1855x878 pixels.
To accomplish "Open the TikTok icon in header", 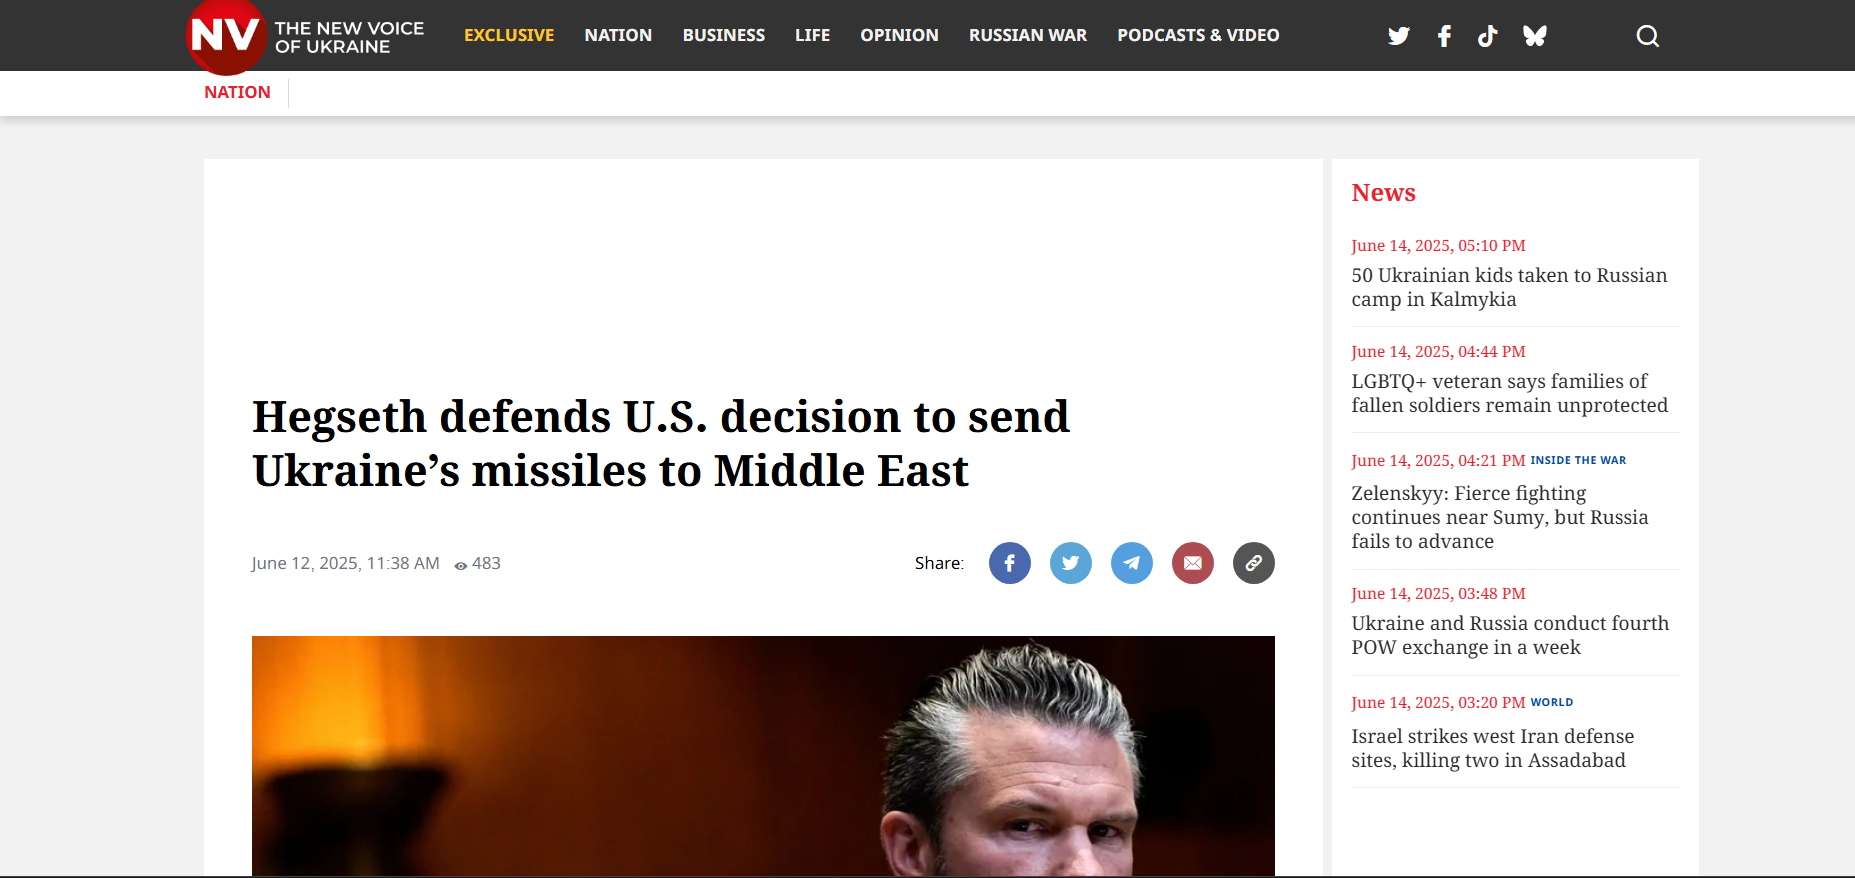I will click(1488, 36).
